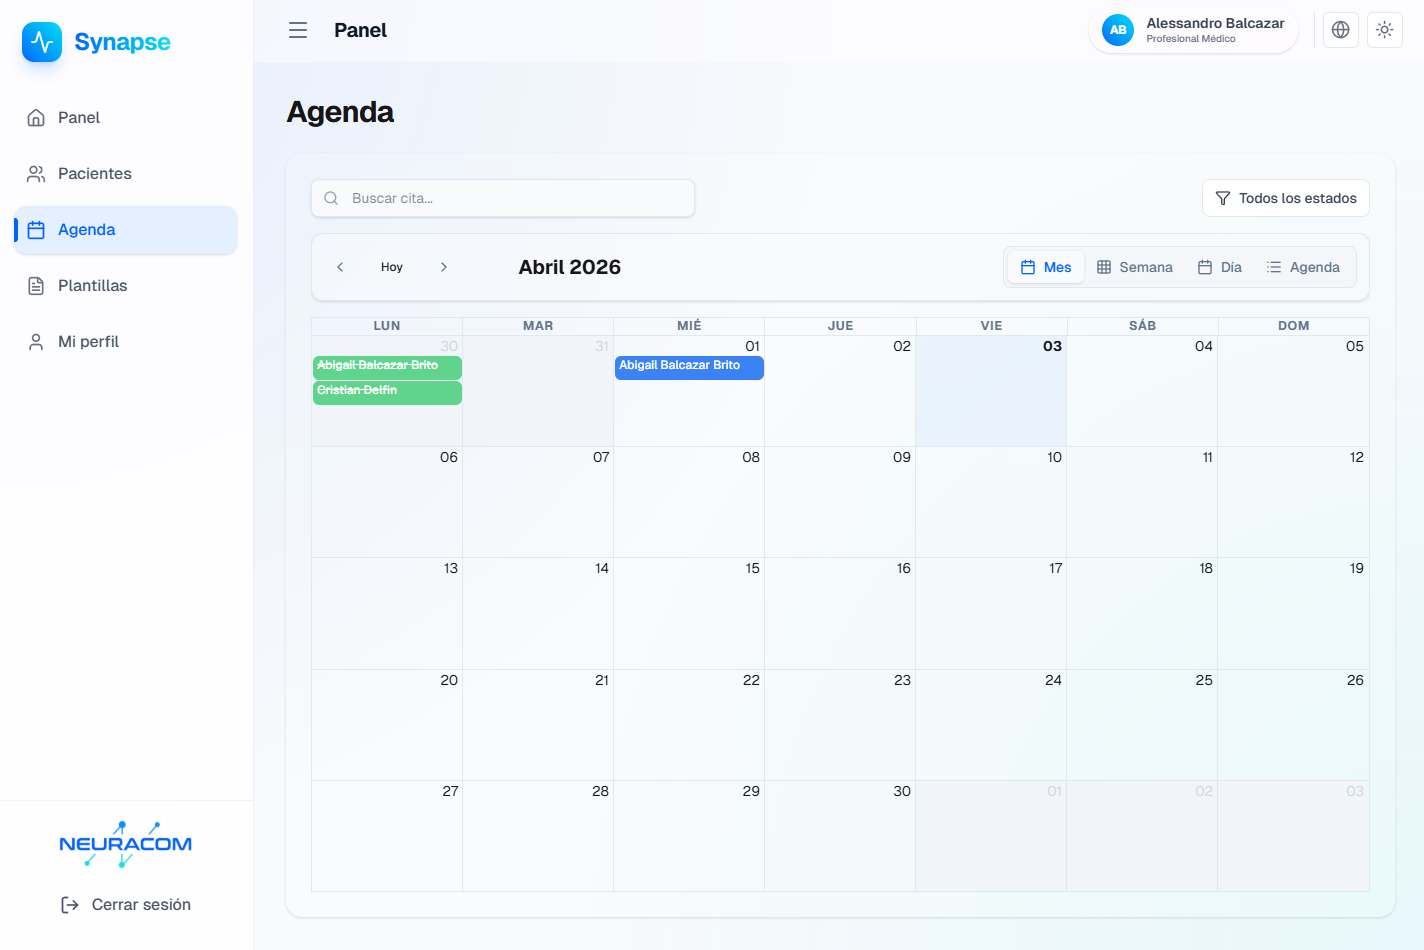Open Mi perfil user icon
The height and width of the screenshot is (950, 1424).
tap(36, 342)
